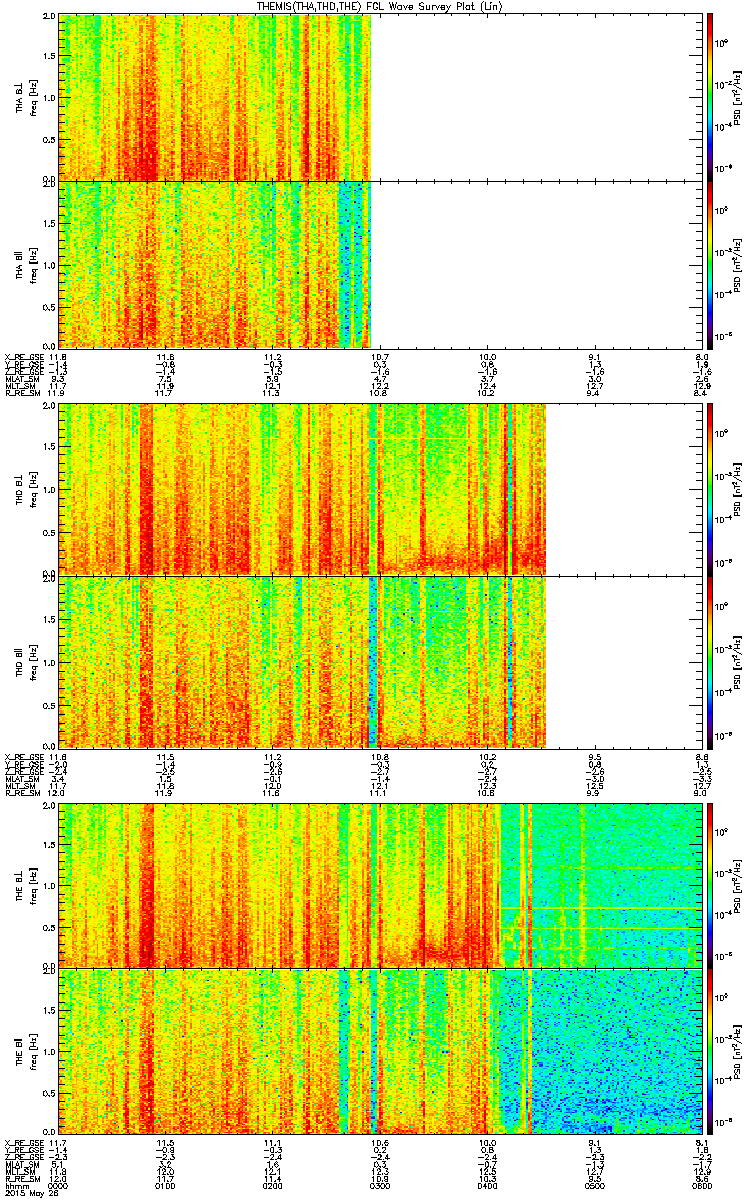Click the PSD color bar beside THD B⊥

[709, 489]
